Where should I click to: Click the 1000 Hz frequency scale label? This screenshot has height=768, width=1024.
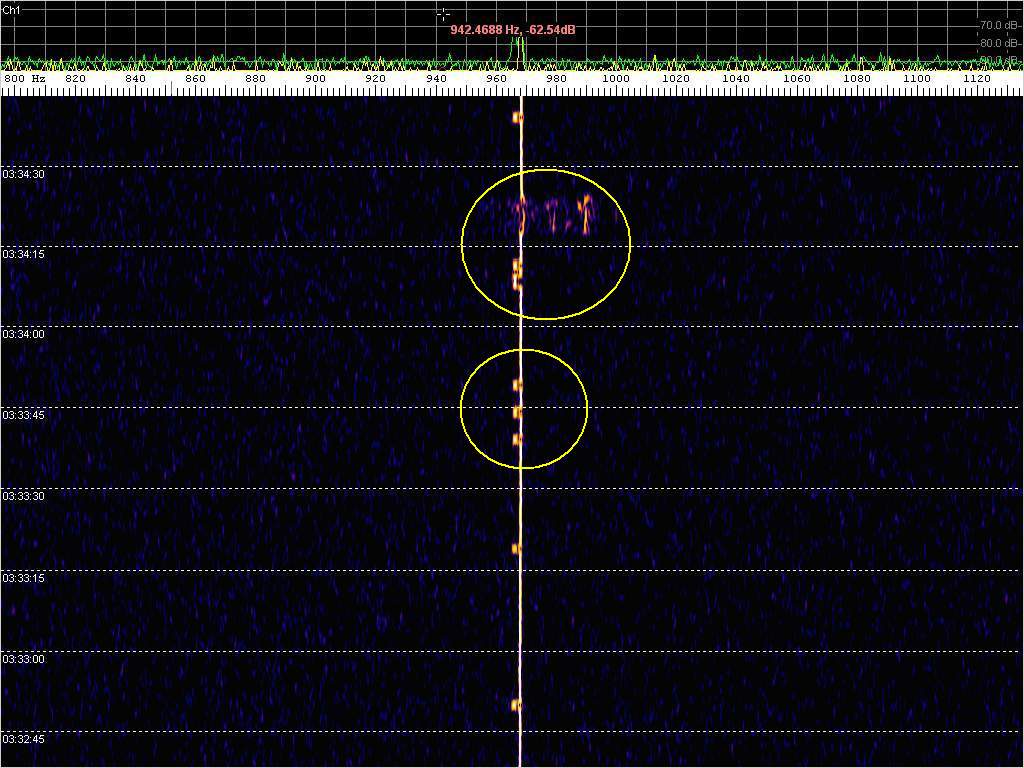coord(616,79)
